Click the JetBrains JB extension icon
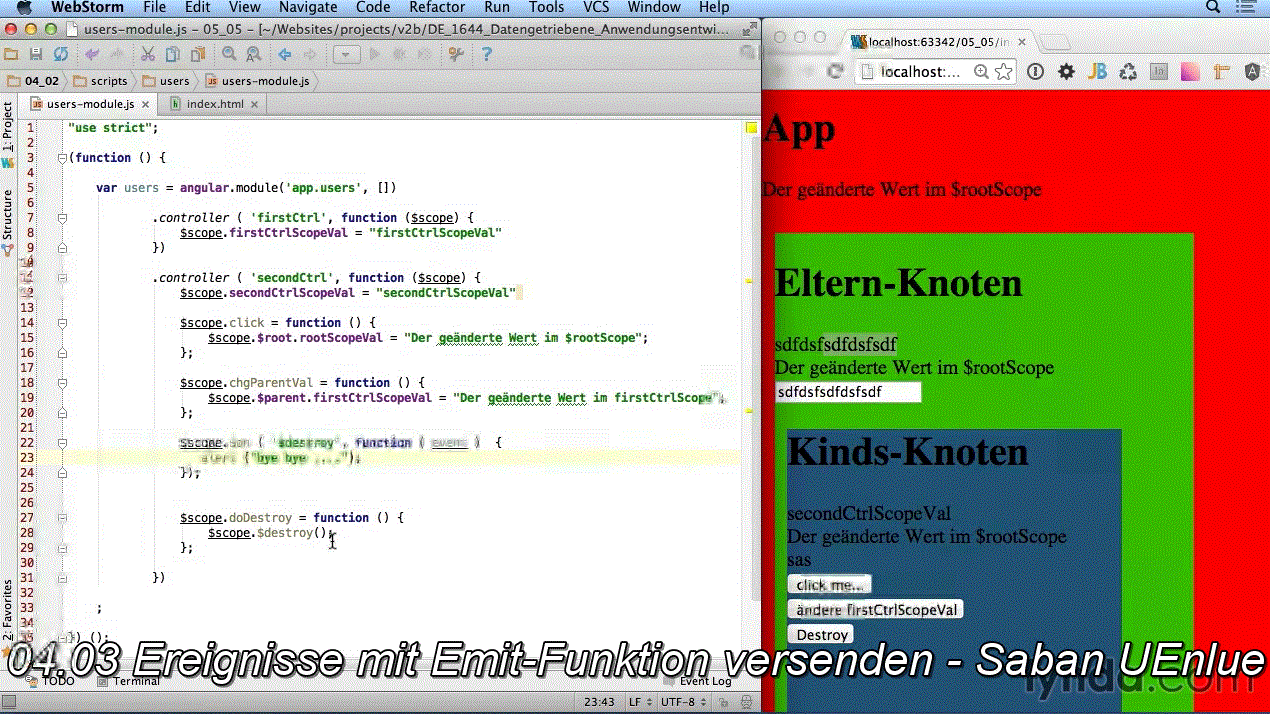 coord(1098,72)
